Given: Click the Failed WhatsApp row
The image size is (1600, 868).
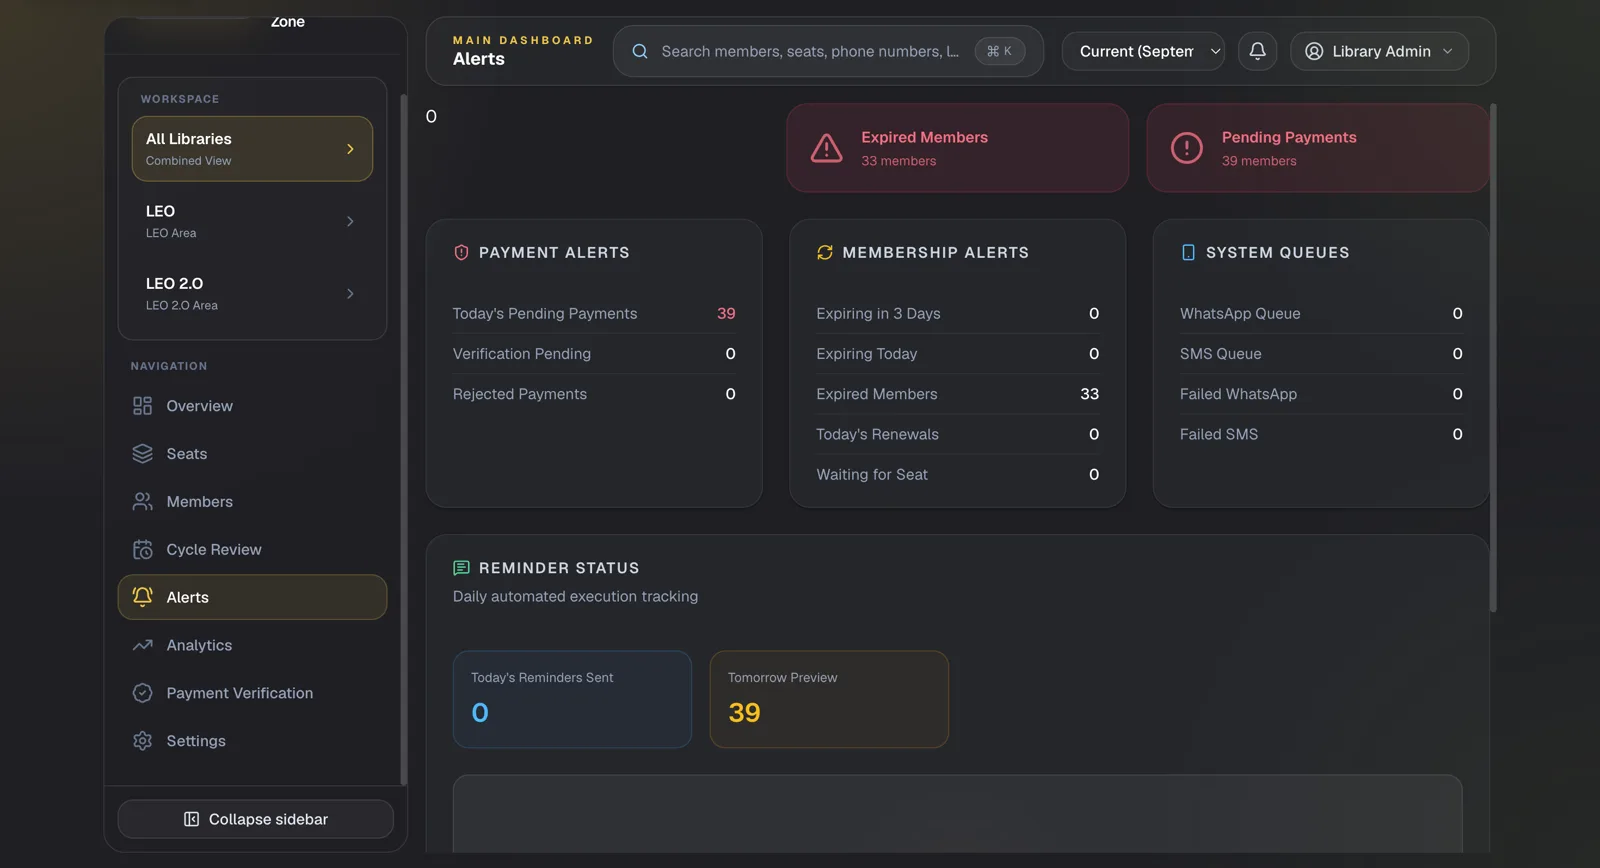Looking at the screenshot, I should 1321,394.
